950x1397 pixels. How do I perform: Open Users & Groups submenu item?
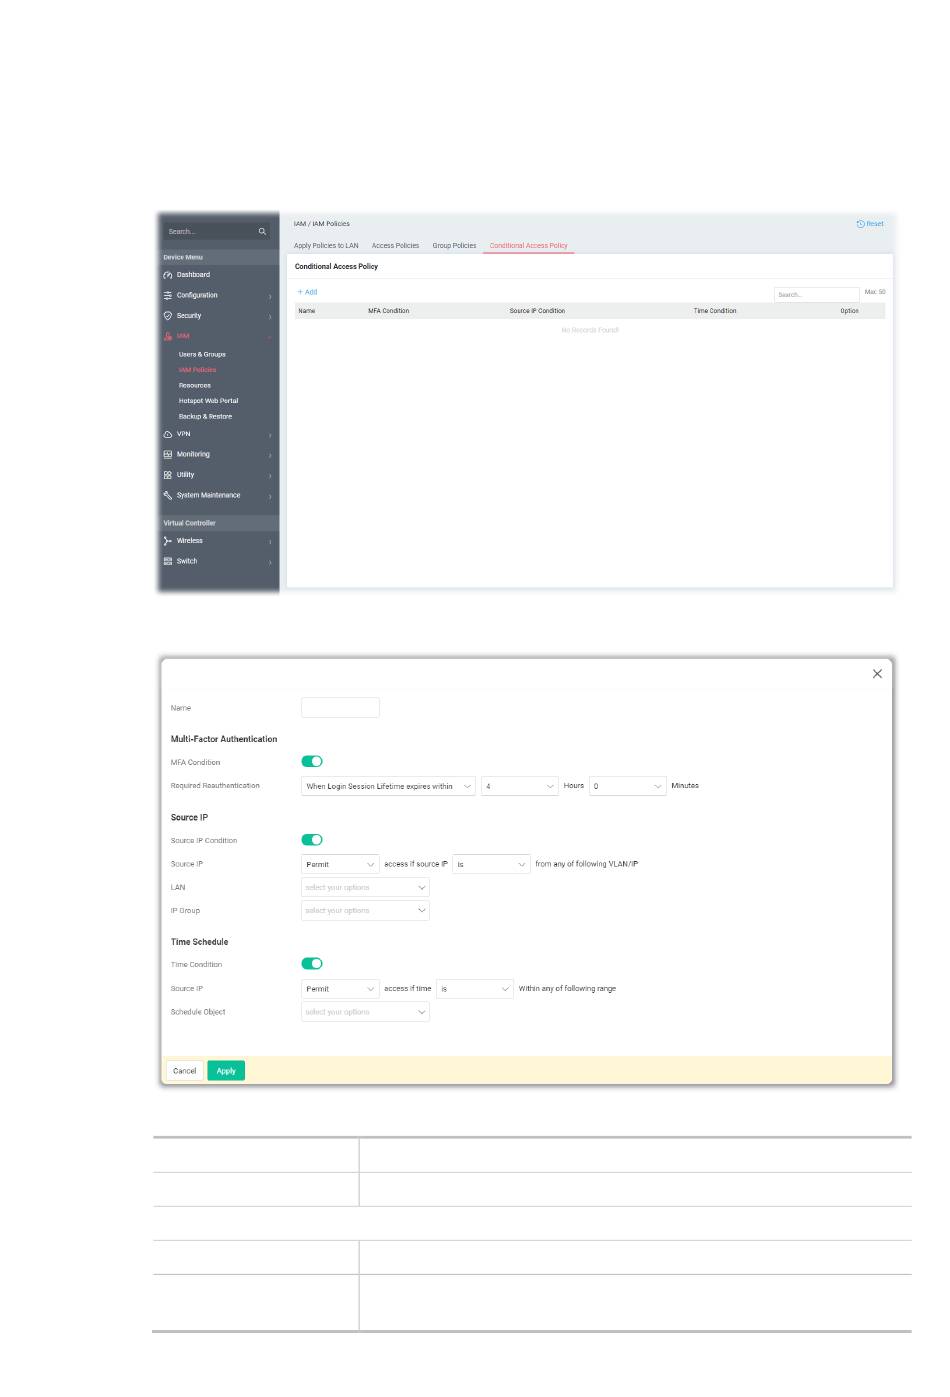coord(202,354)
